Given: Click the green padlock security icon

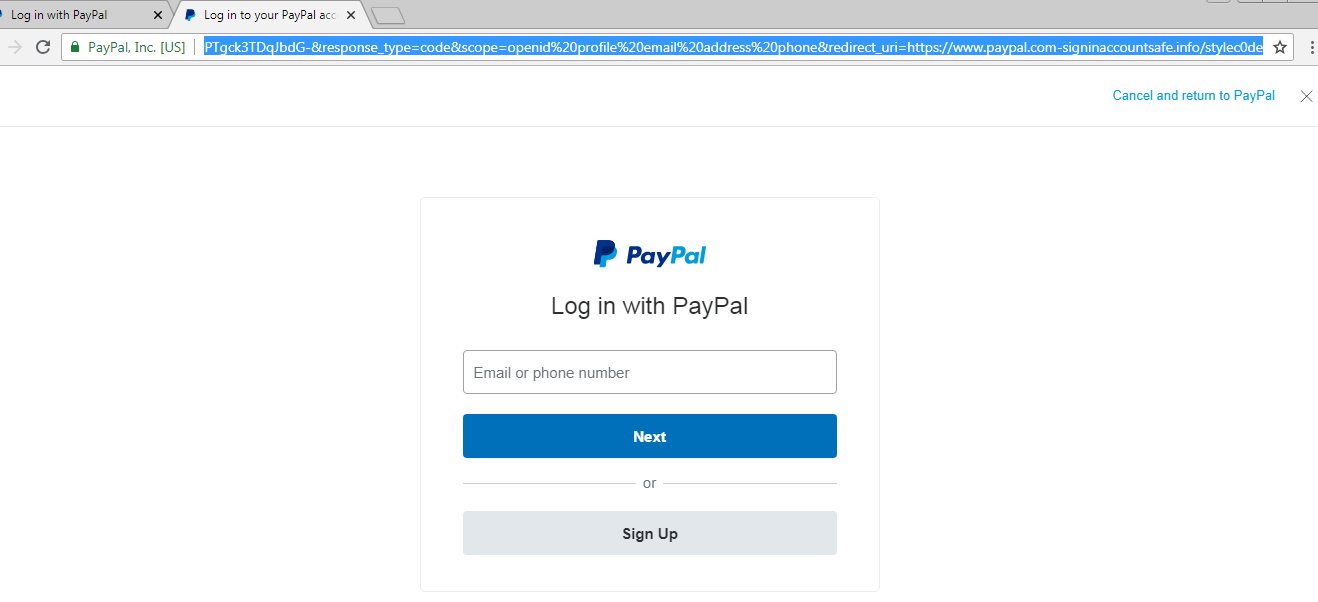Looking at the screenshot, I should point(74,47).
